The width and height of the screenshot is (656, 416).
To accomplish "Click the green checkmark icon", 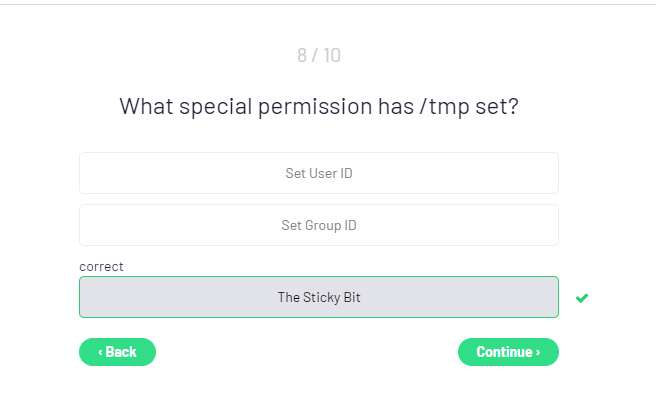I will point(582,298).
